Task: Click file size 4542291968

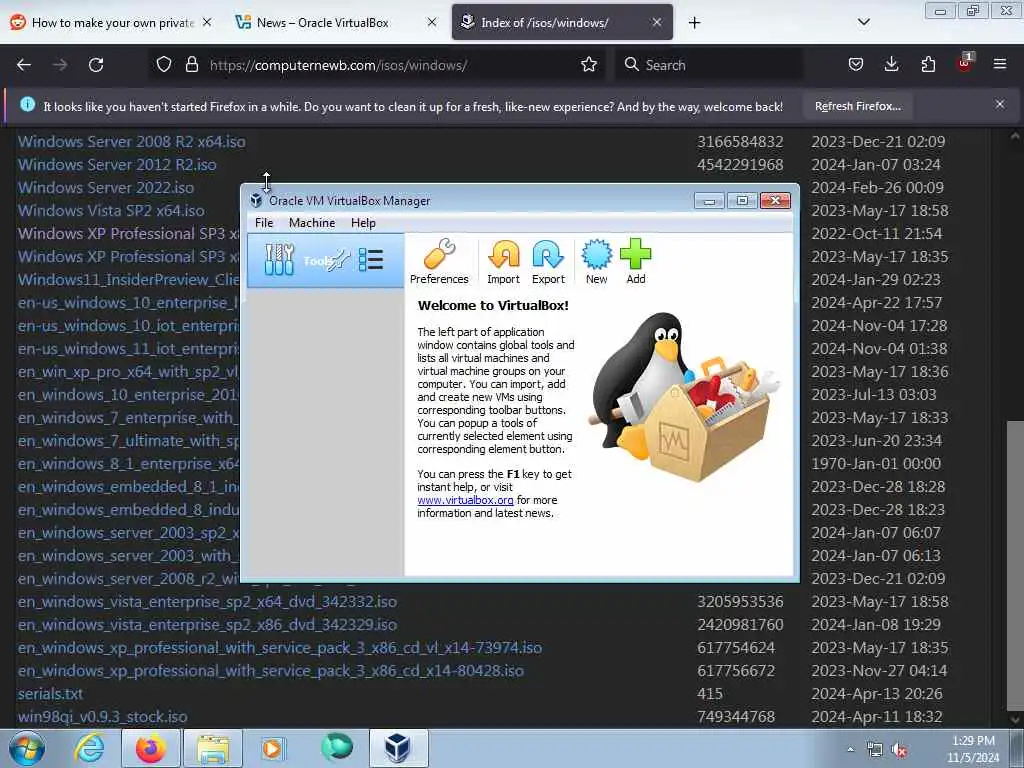Action: [x=740, y=165]
